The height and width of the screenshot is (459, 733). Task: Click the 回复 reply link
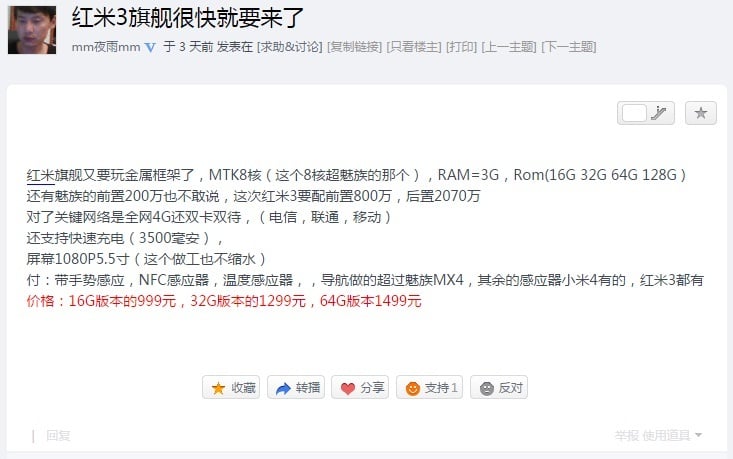[58, 436]
